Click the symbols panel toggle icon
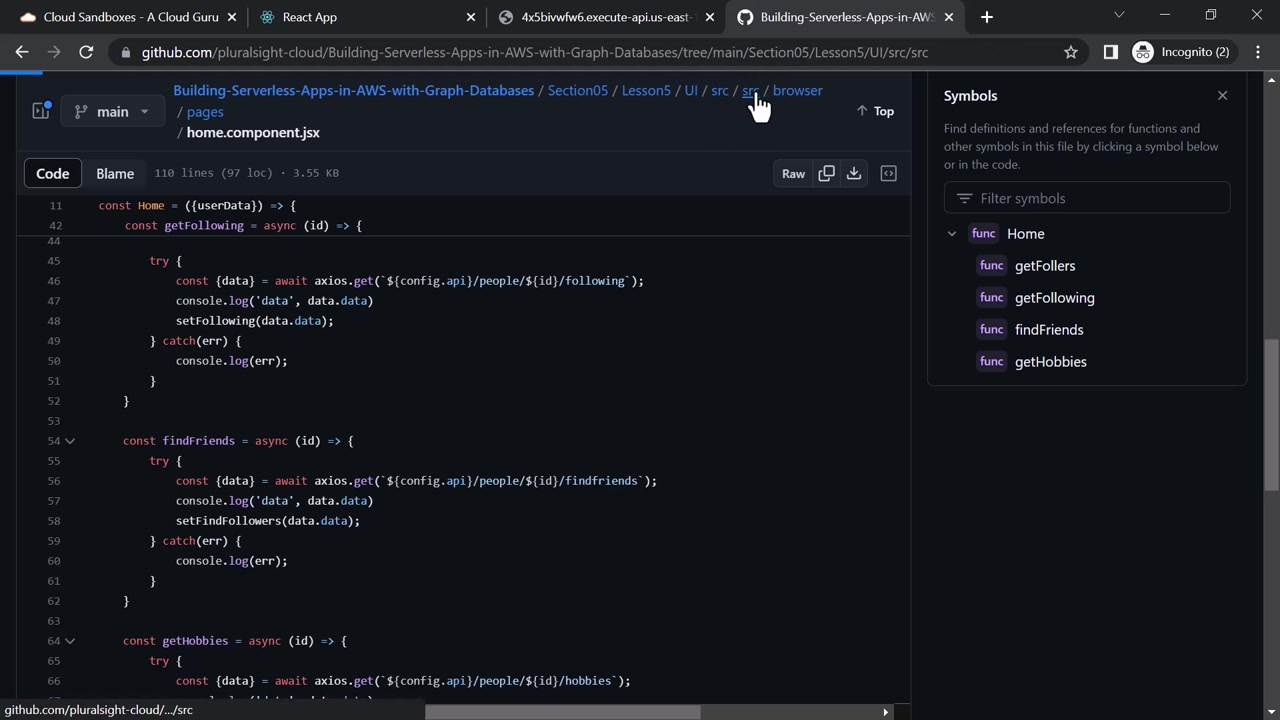The height and width of the screenshot is (720, 1280). (x=888, y=173)
